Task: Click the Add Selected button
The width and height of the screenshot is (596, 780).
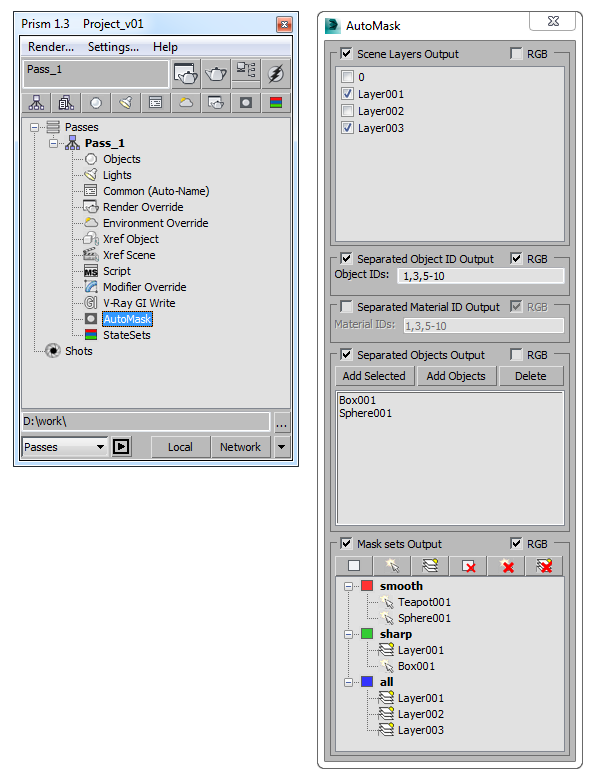Action: tap(374, 376)
